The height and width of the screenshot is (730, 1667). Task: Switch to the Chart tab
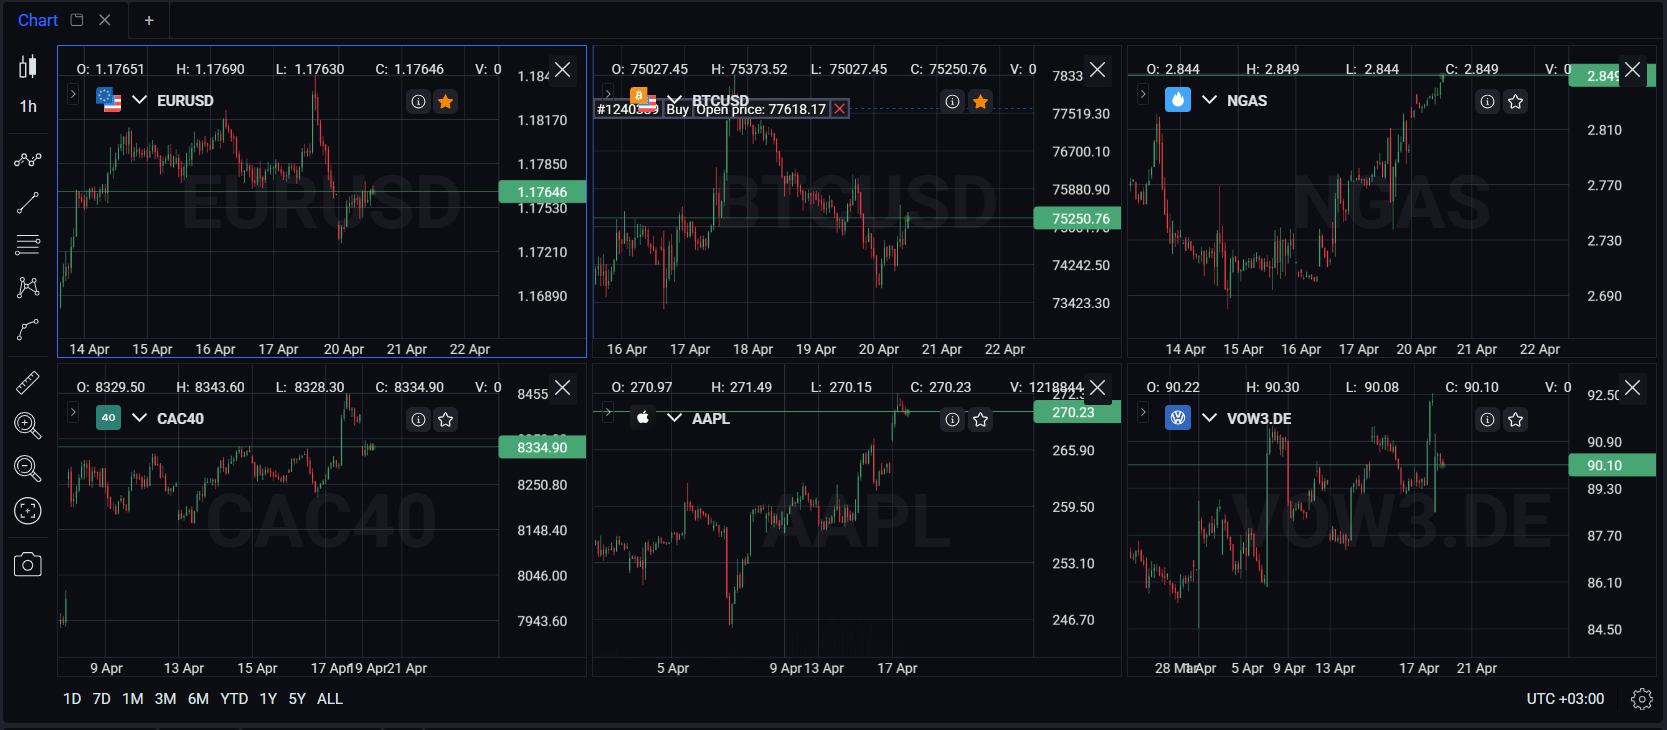38,20
